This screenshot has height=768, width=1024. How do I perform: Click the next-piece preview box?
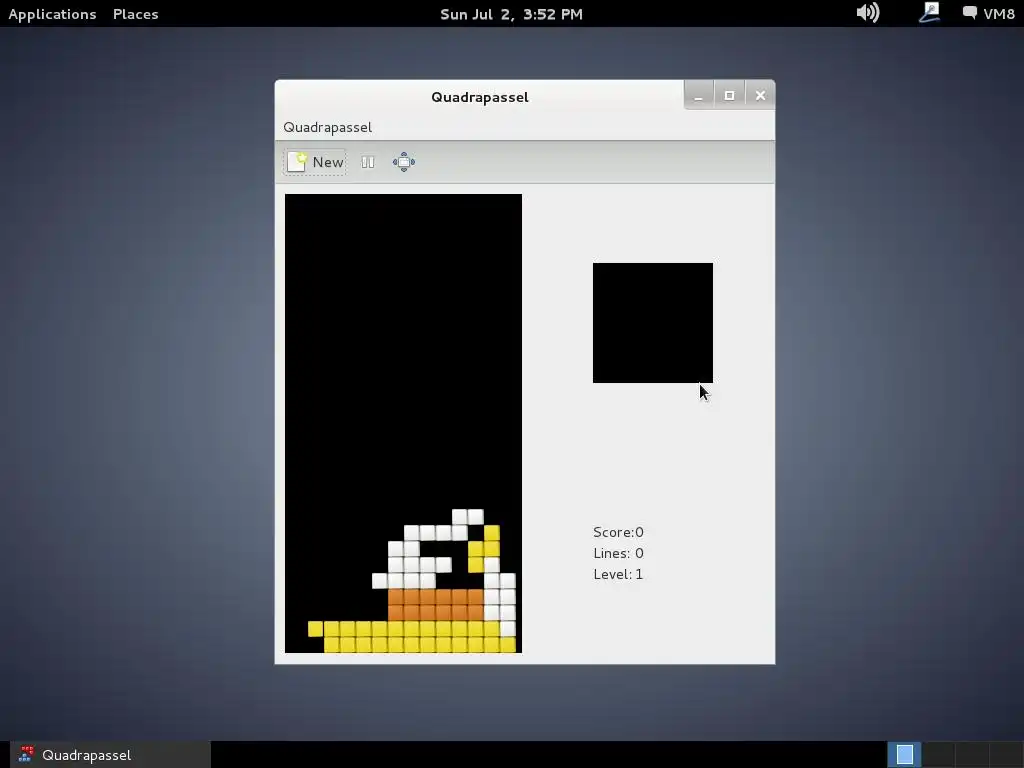pos(653,323)
